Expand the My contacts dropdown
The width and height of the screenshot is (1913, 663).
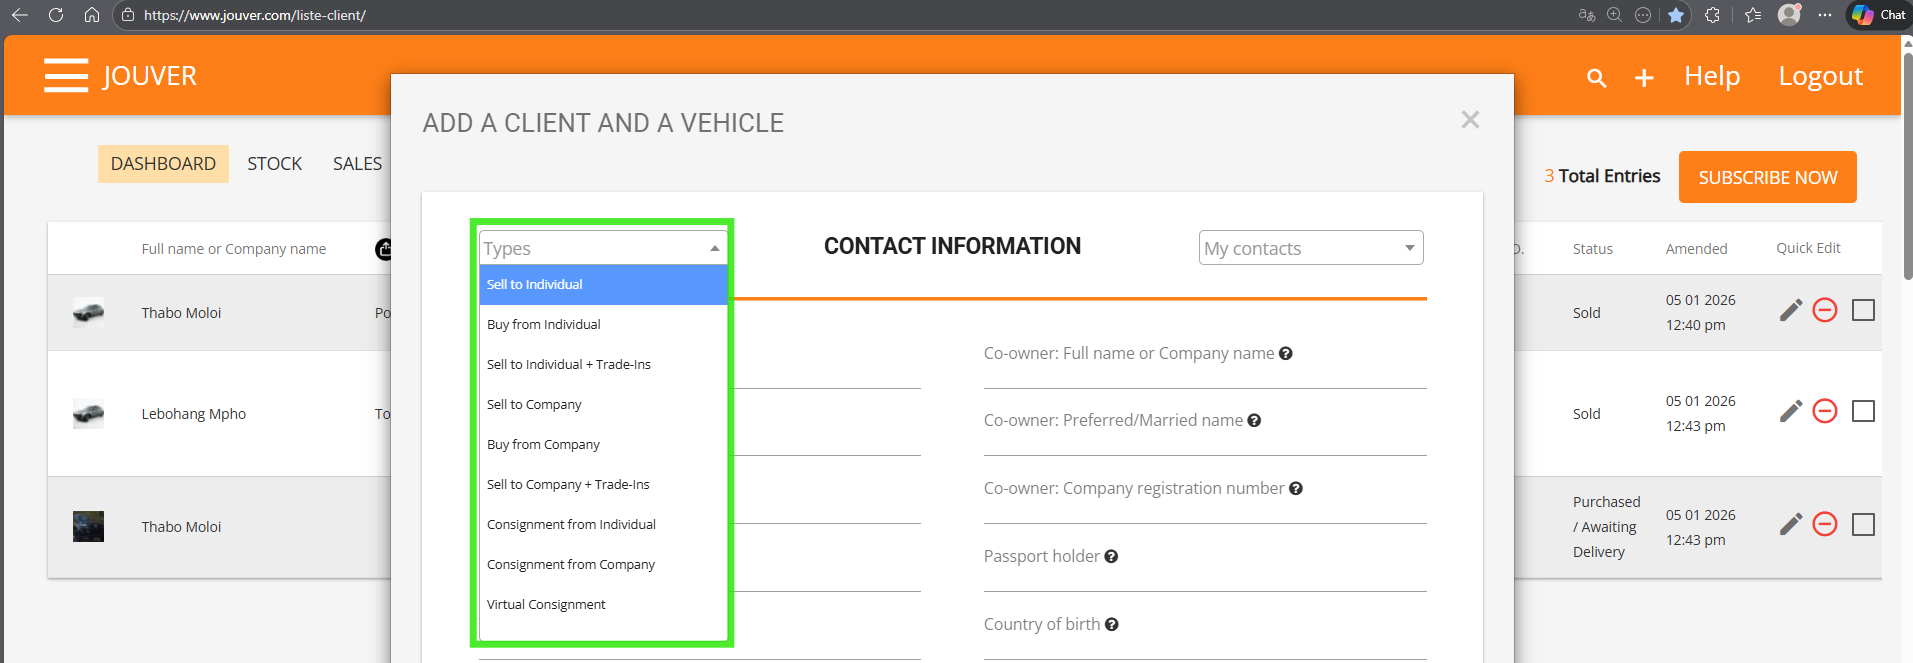coord(1310,248)
